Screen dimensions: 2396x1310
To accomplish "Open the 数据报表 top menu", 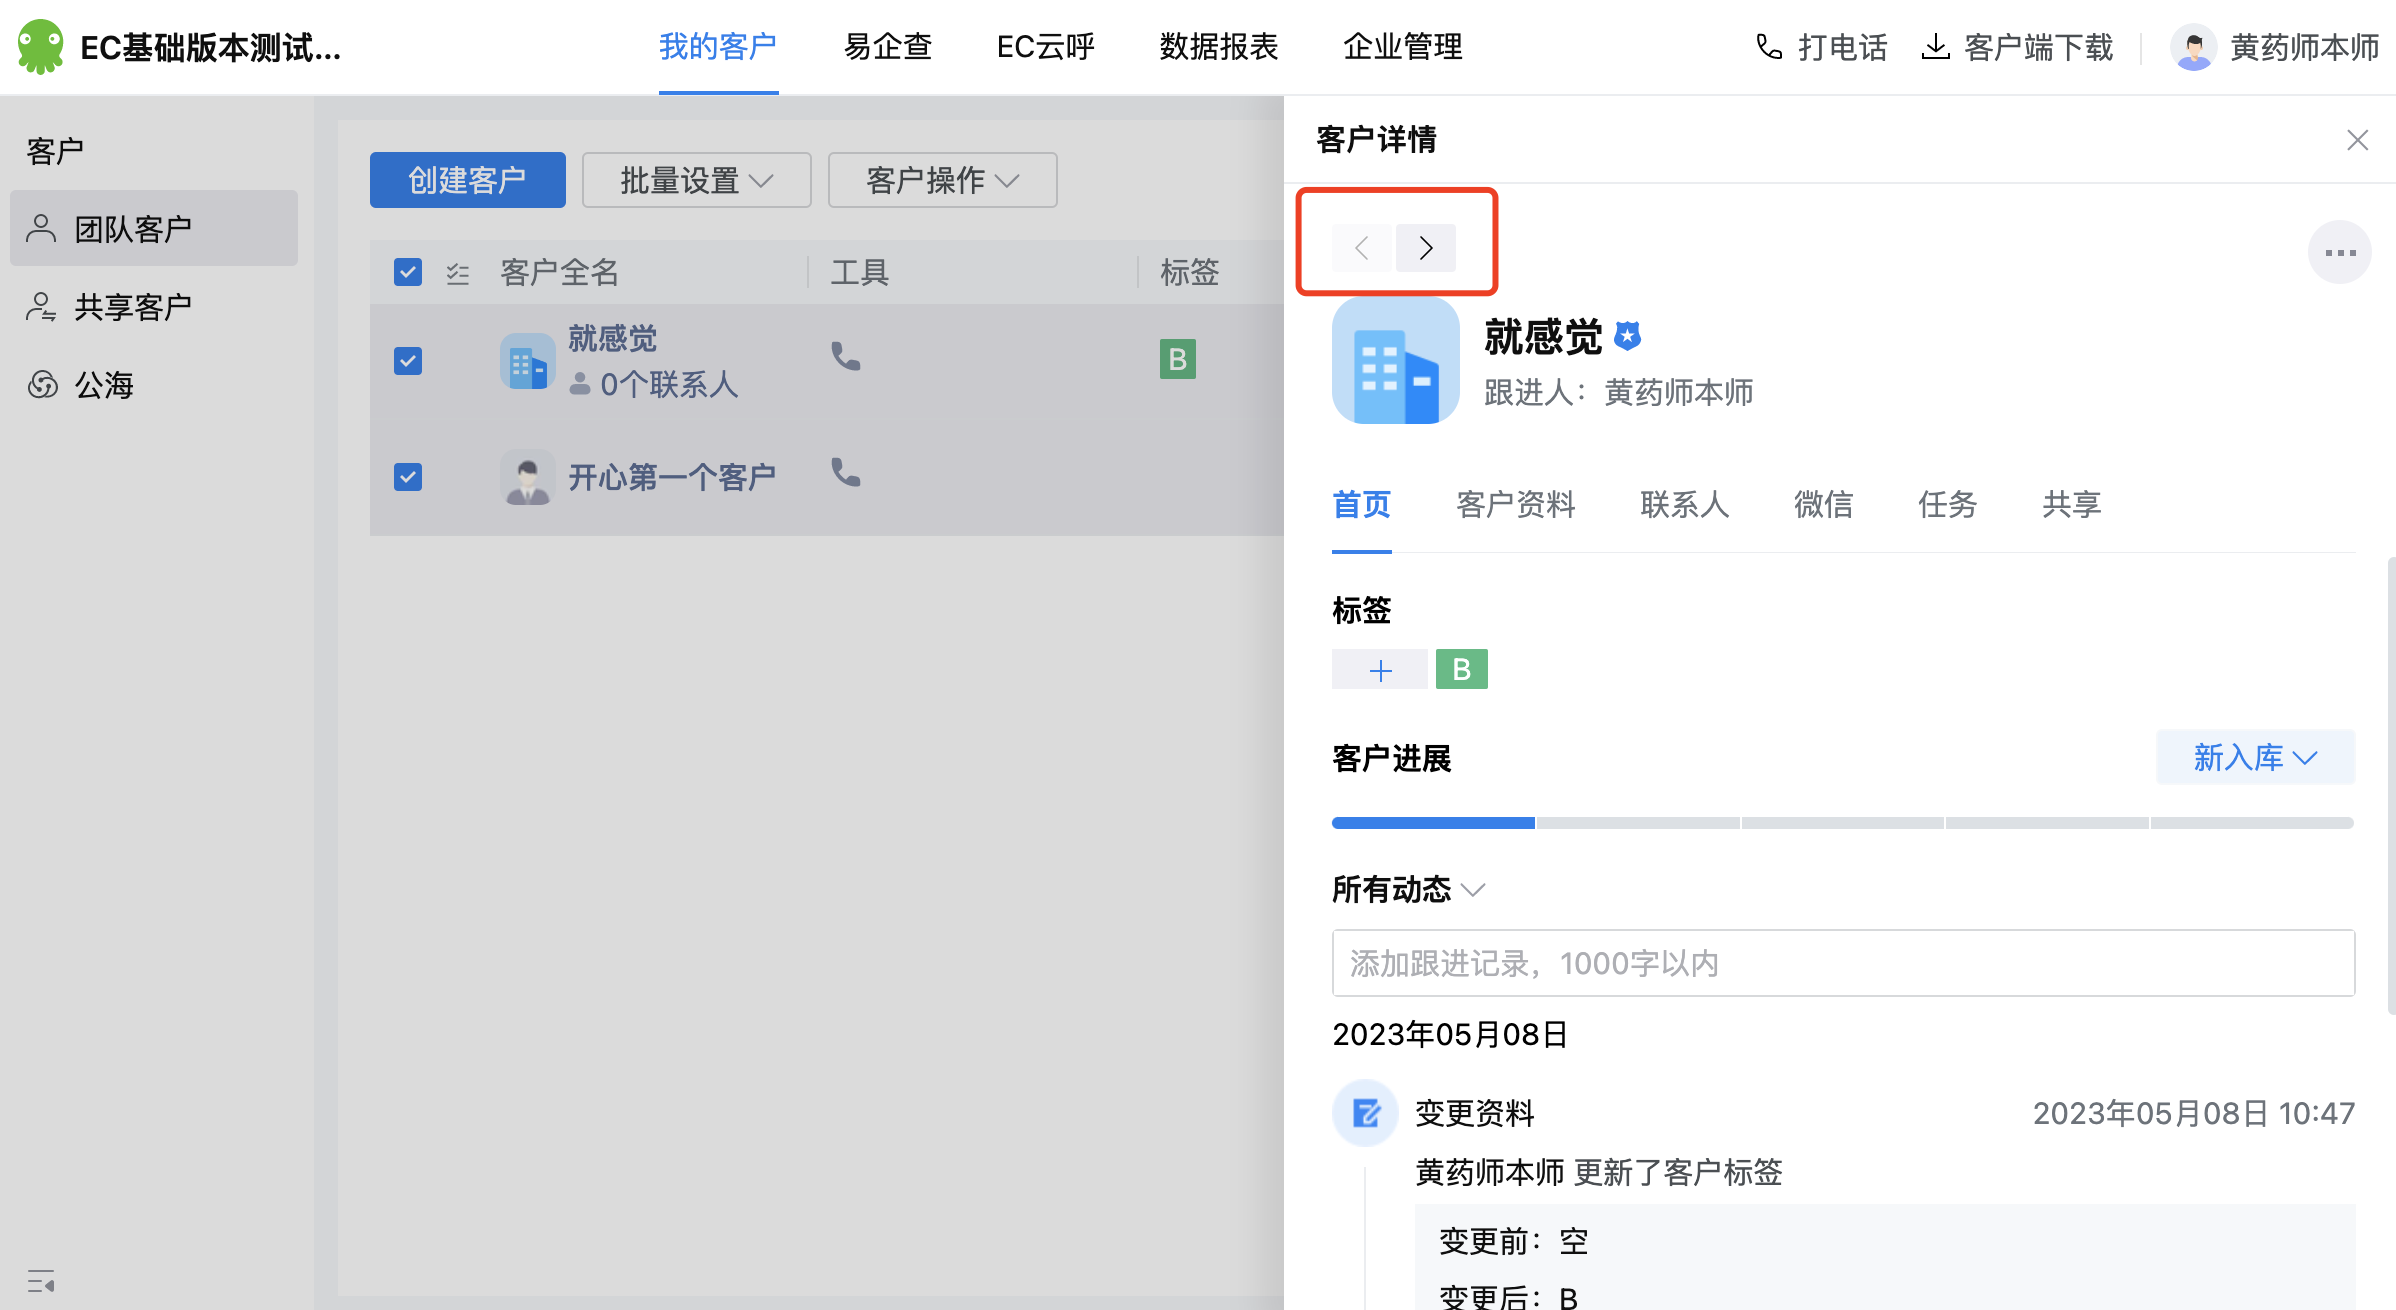I will pos(1219,47).
